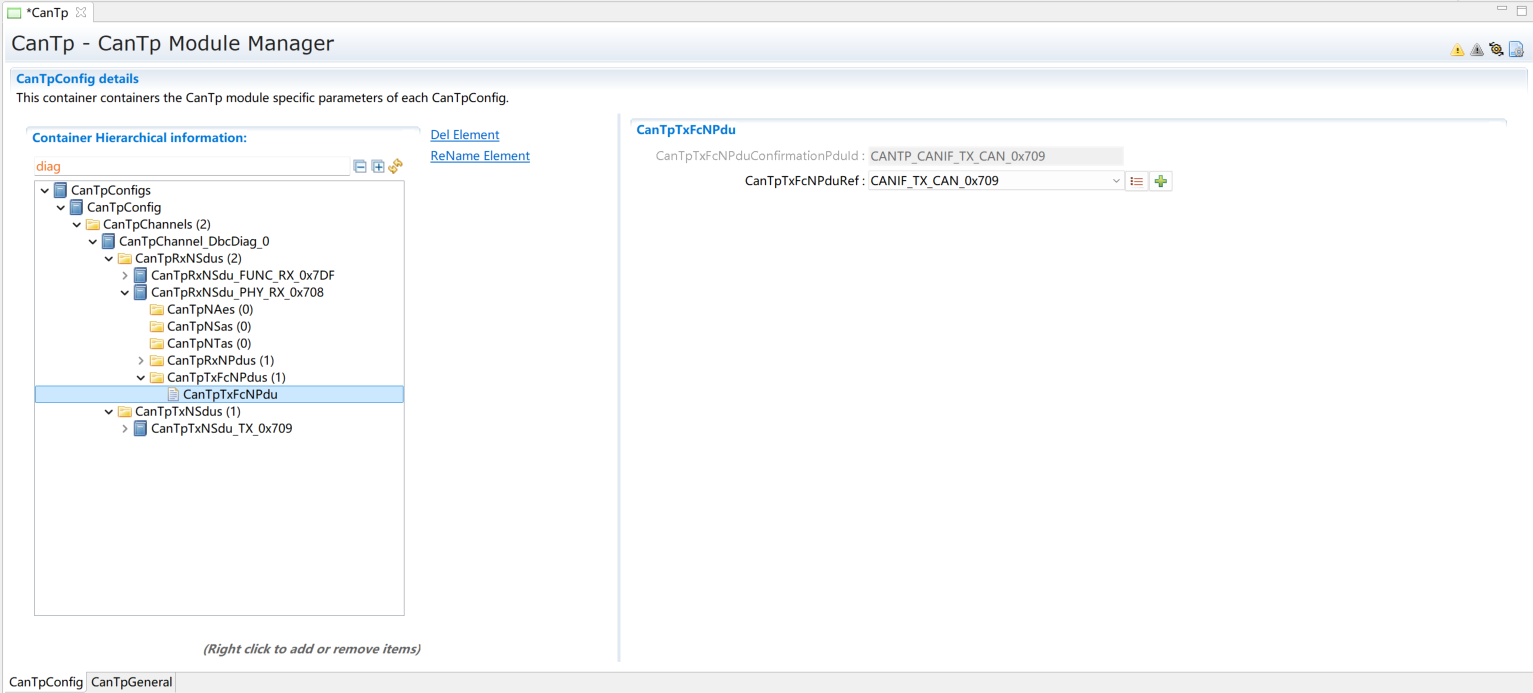Expand the CanTpRxNPdus folder

click(141, 360)
